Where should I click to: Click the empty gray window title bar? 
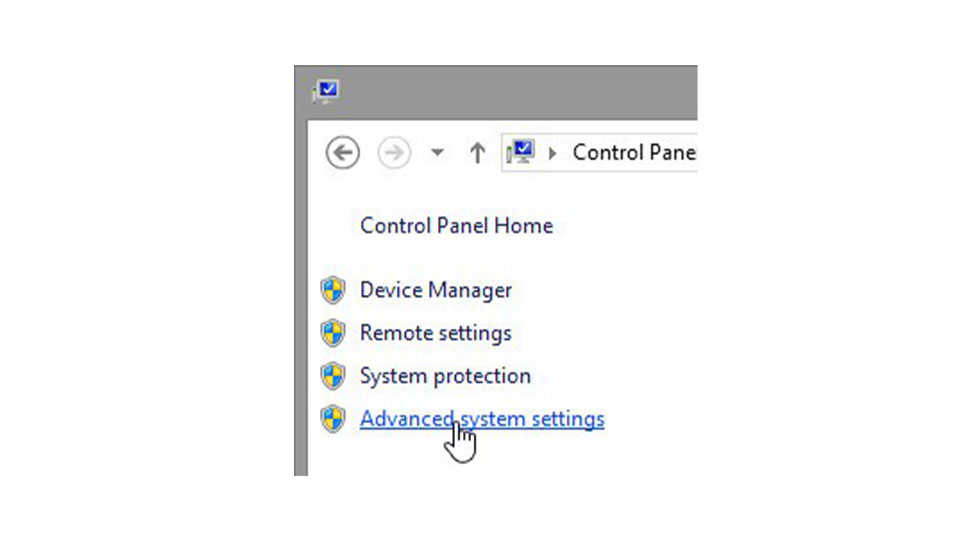[x=520, y=92]
